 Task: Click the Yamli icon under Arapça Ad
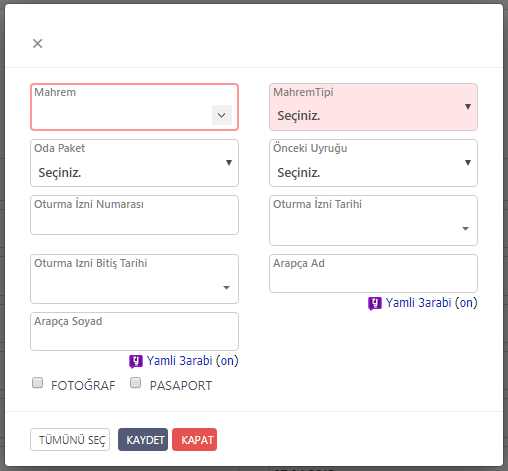(375, 303)
